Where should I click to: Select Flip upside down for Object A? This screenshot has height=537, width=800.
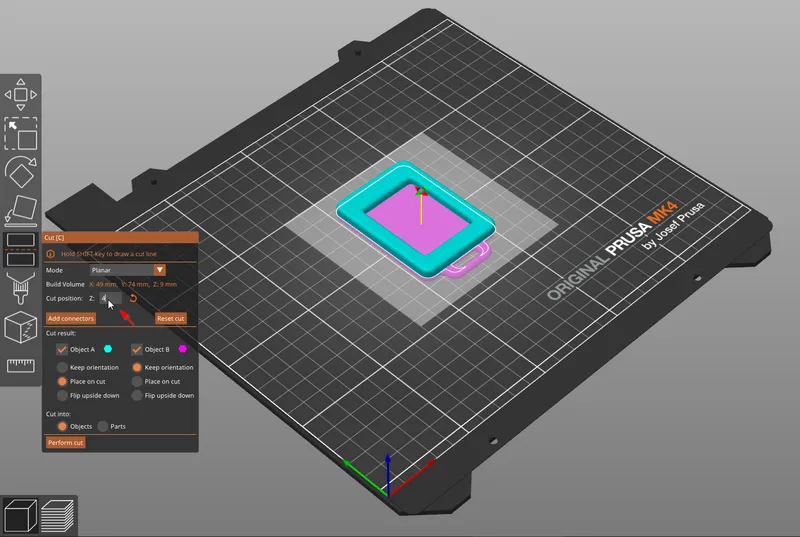(62, 395)
